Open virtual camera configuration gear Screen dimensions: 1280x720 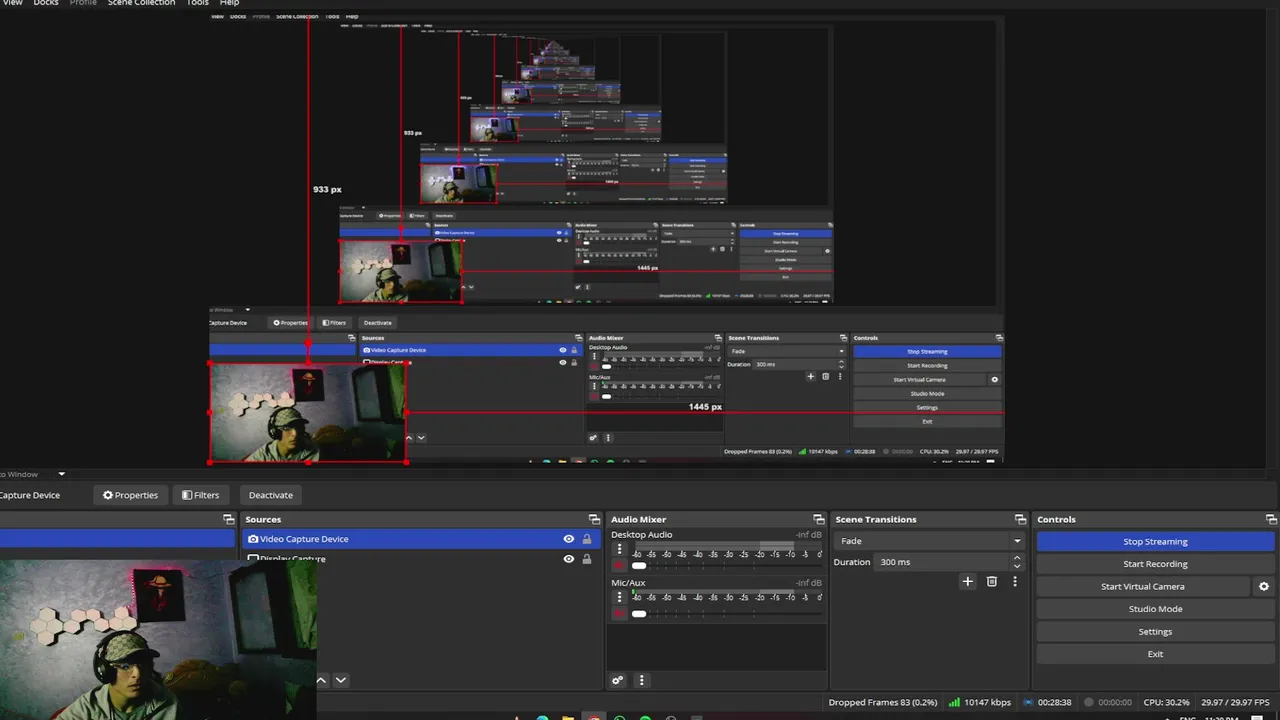[1263, 587]
